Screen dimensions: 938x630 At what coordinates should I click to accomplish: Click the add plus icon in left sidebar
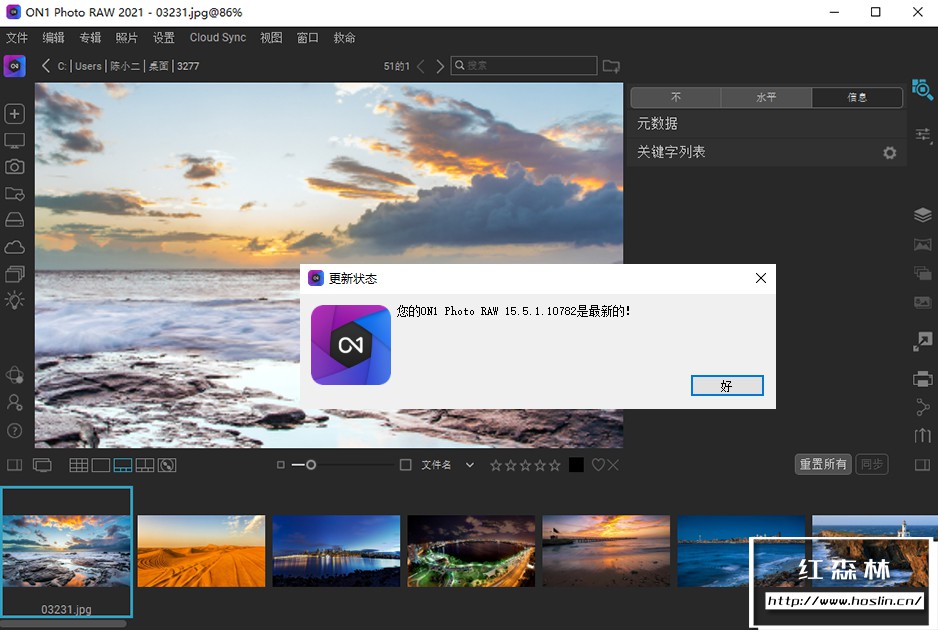(14, 114)
